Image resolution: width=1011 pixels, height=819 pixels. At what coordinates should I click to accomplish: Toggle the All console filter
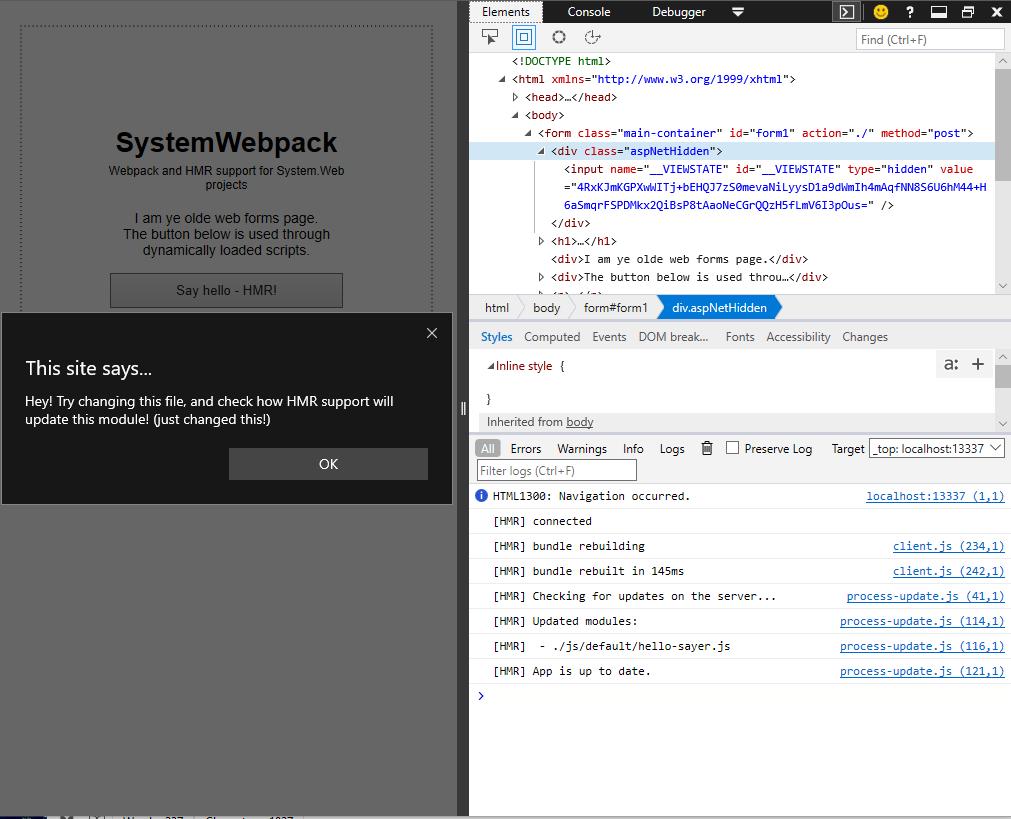(487, 448)
